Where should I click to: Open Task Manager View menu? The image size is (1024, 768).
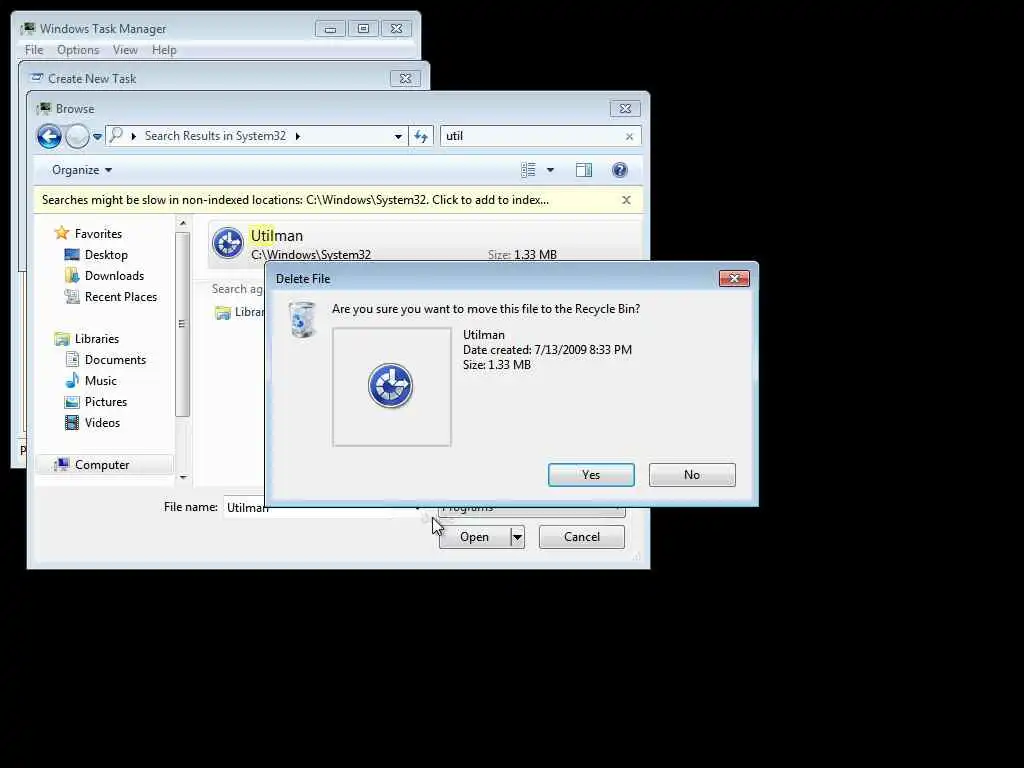[x=125, y=50]
